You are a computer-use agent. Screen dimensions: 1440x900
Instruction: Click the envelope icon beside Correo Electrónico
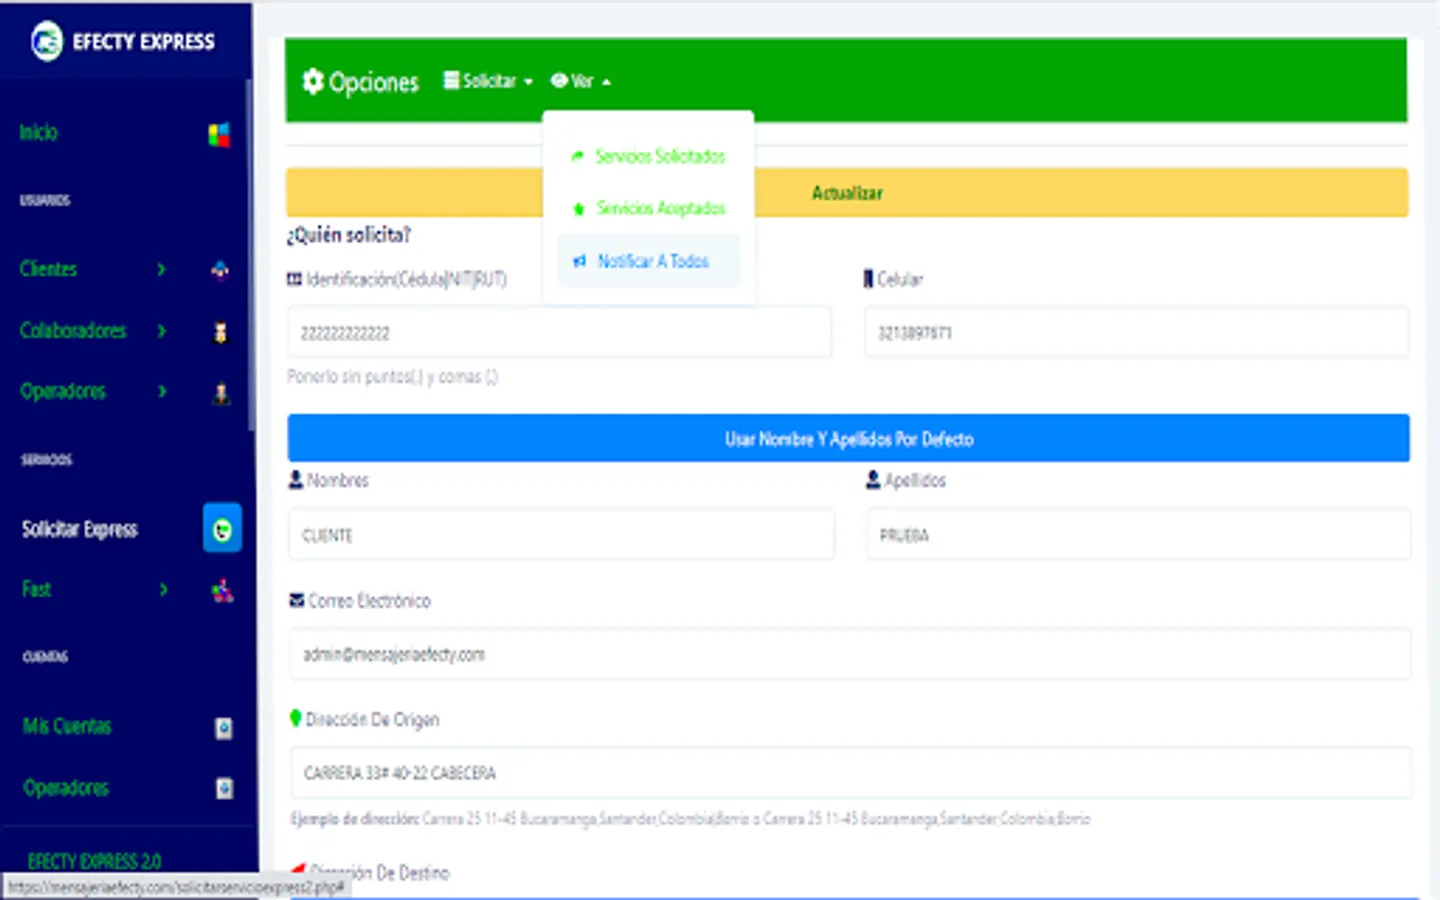tap(296, 601)
